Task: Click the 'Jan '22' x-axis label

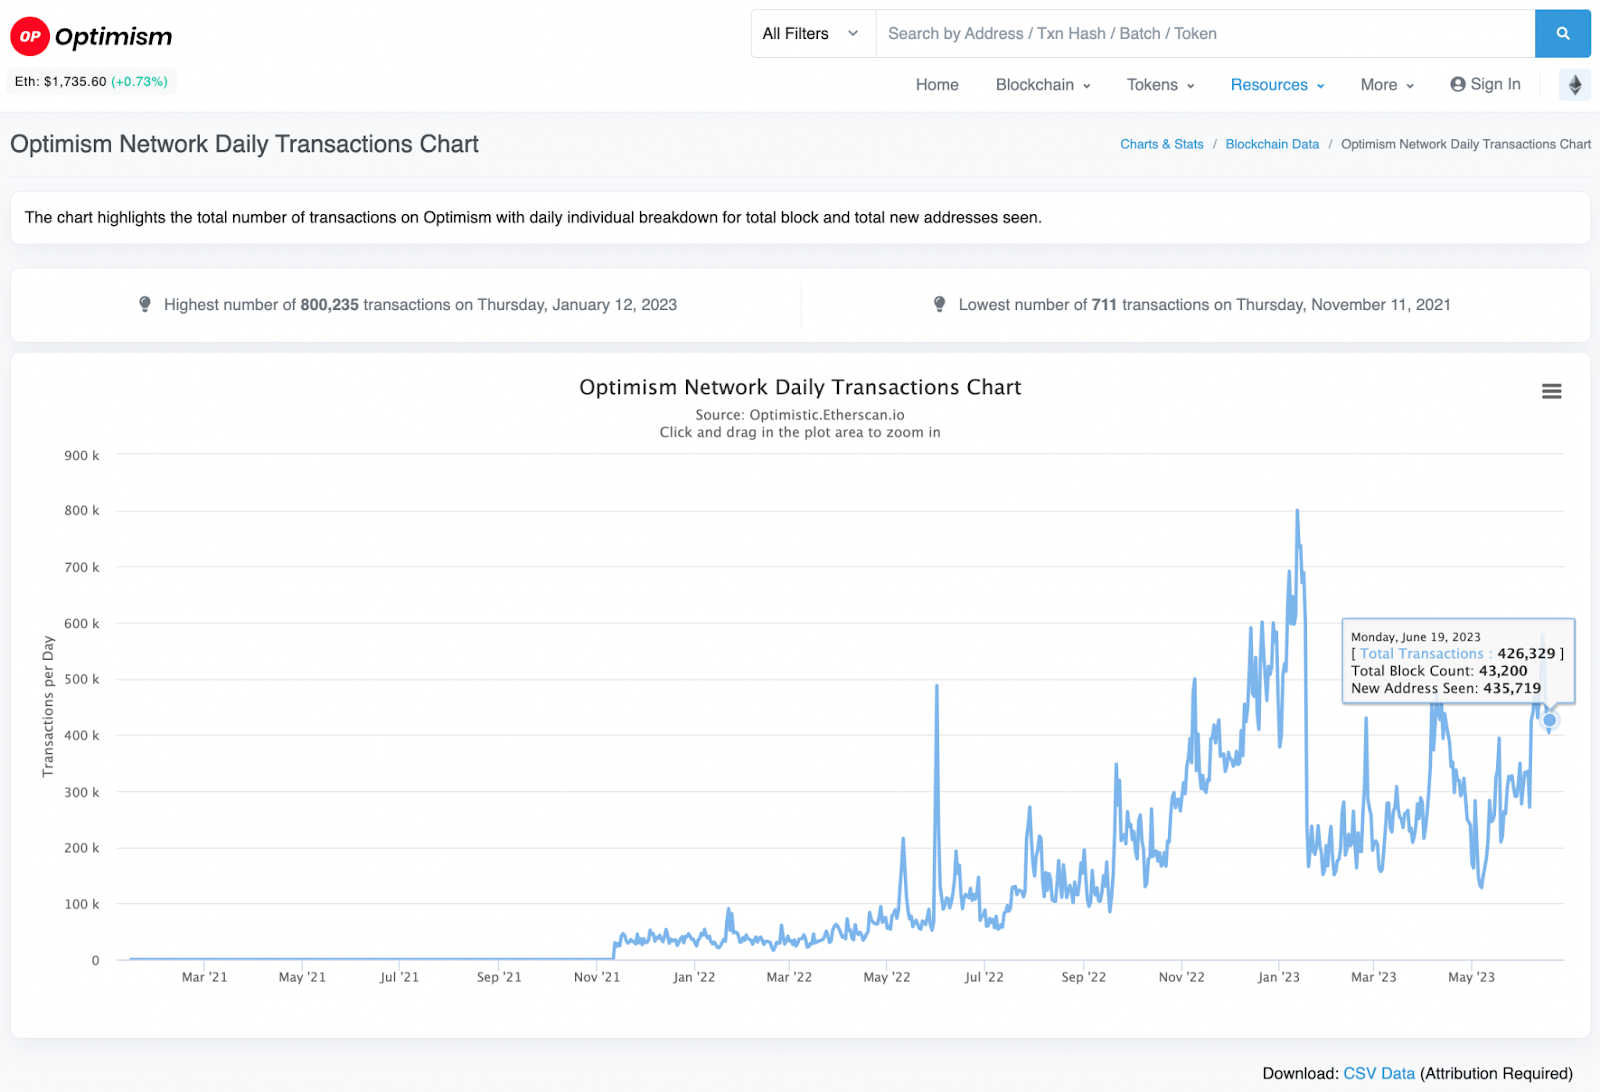Action: click(694, 977)
